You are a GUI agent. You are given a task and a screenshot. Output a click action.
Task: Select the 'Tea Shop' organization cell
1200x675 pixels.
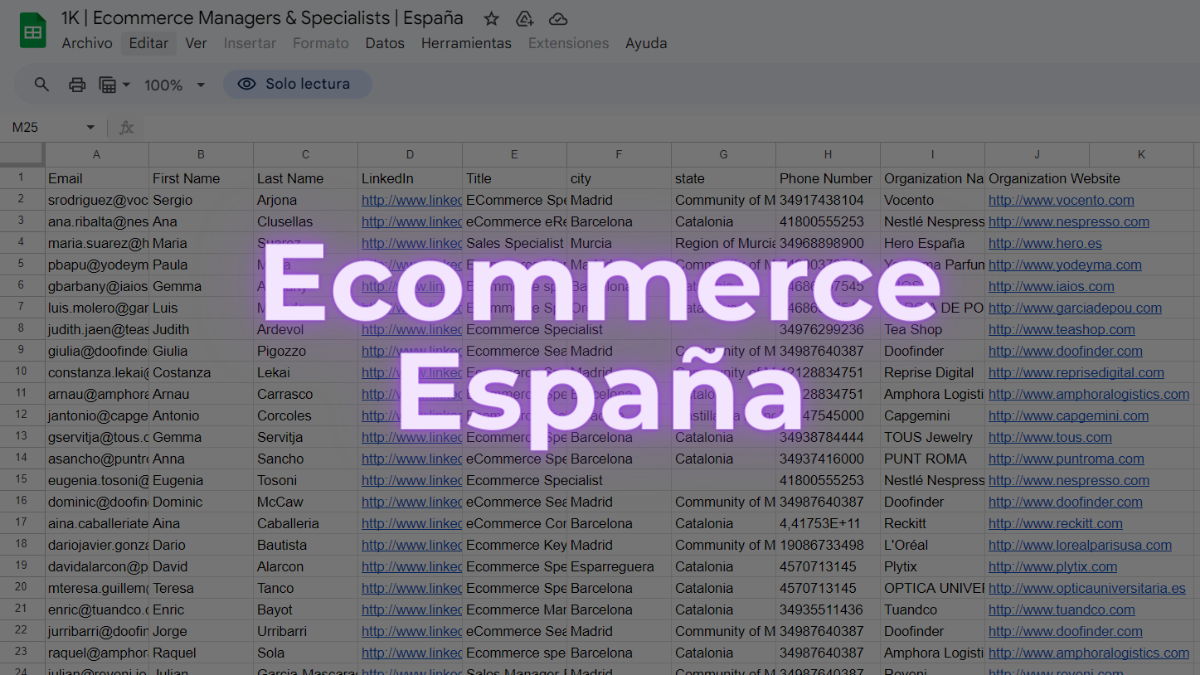click(x=932, y=329)
